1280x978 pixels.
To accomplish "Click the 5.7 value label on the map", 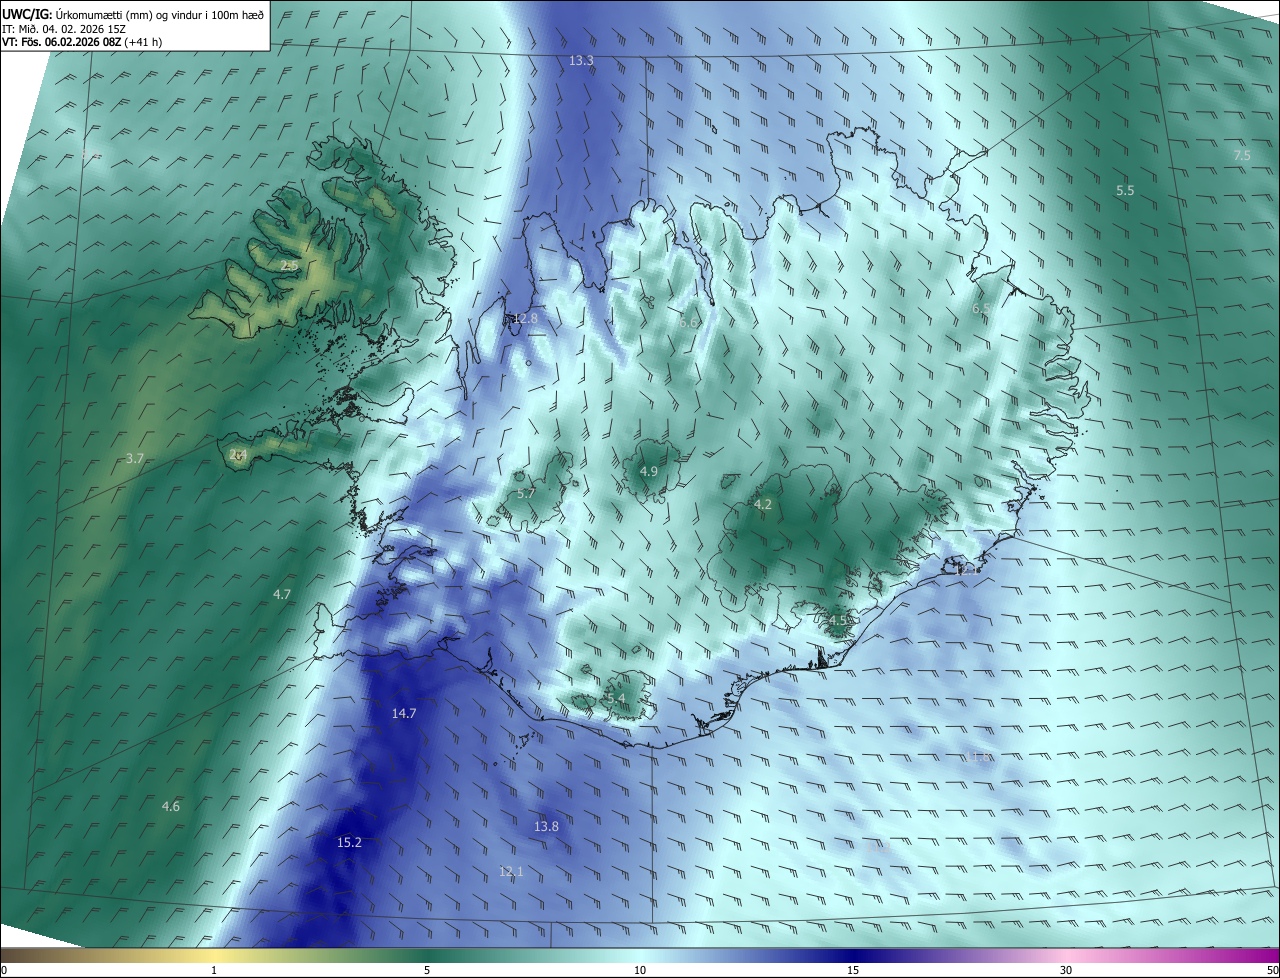I will [x=526, y=493].
